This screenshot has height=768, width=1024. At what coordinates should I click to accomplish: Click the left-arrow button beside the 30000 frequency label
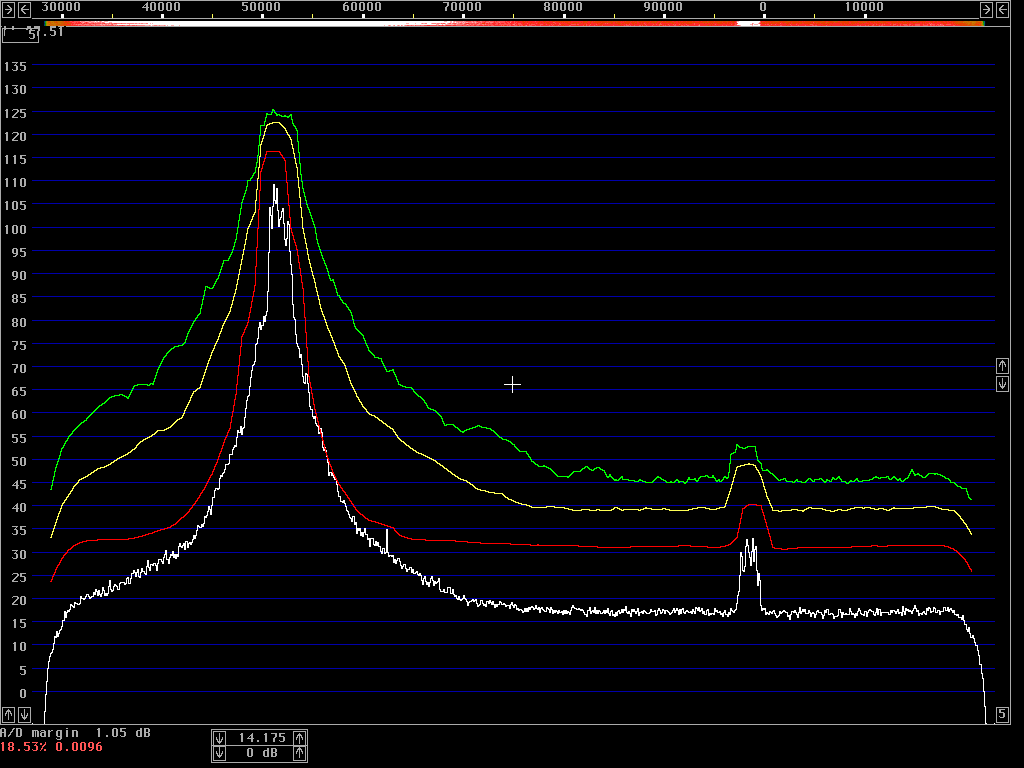pos(24,9)
